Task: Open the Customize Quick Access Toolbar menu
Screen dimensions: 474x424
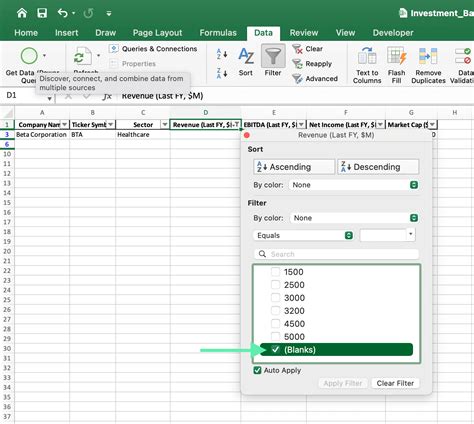Action: (x=109, y=14)
